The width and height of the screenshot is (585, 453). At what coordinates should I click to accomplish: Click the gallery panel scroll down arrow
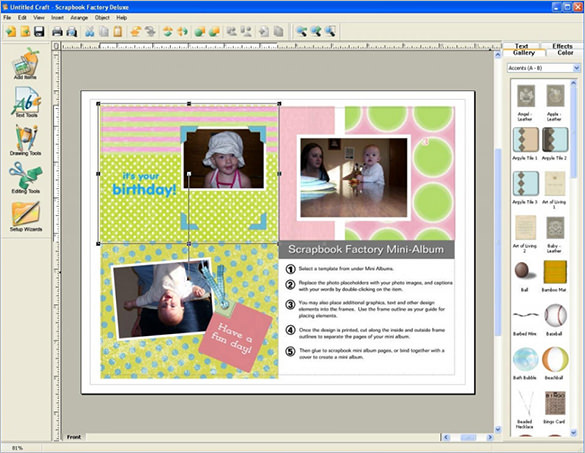click(573, 432)
